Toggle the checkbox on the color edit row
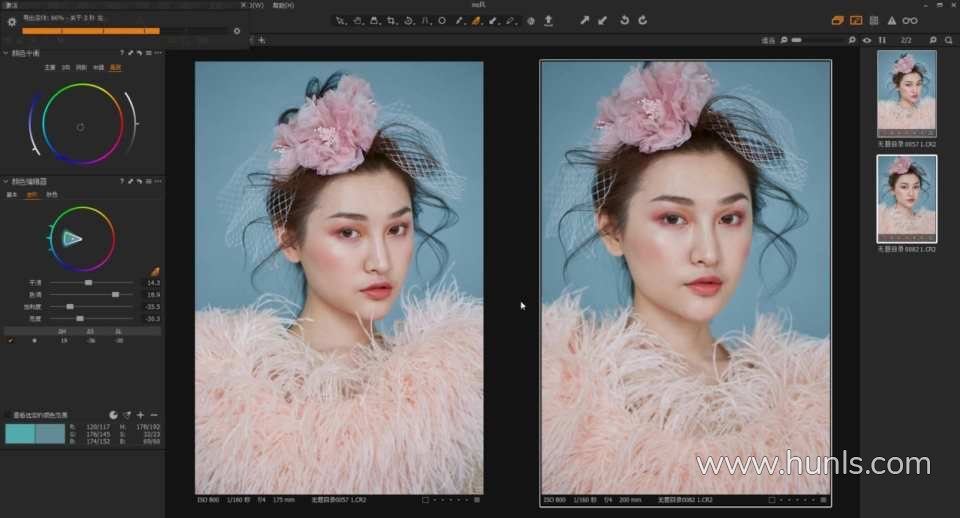The width and height of the screenshot is (960, 518). click(11, 340)
